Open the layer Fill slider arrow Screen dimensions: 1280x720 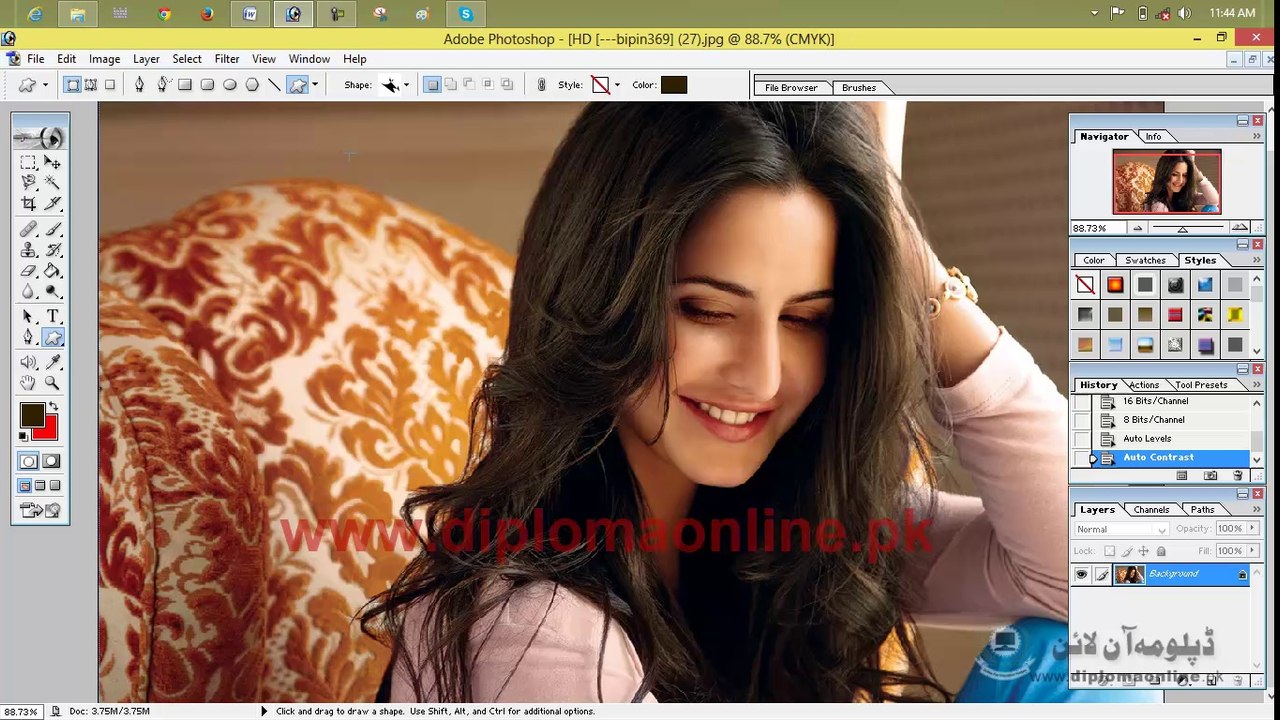(1250, 551)
